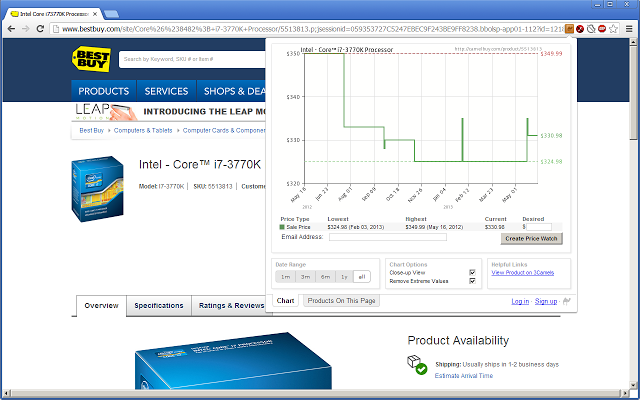Click the Best Buy breadcrumb link
Screen dimensions: 640x400
(x=91, y=131)
